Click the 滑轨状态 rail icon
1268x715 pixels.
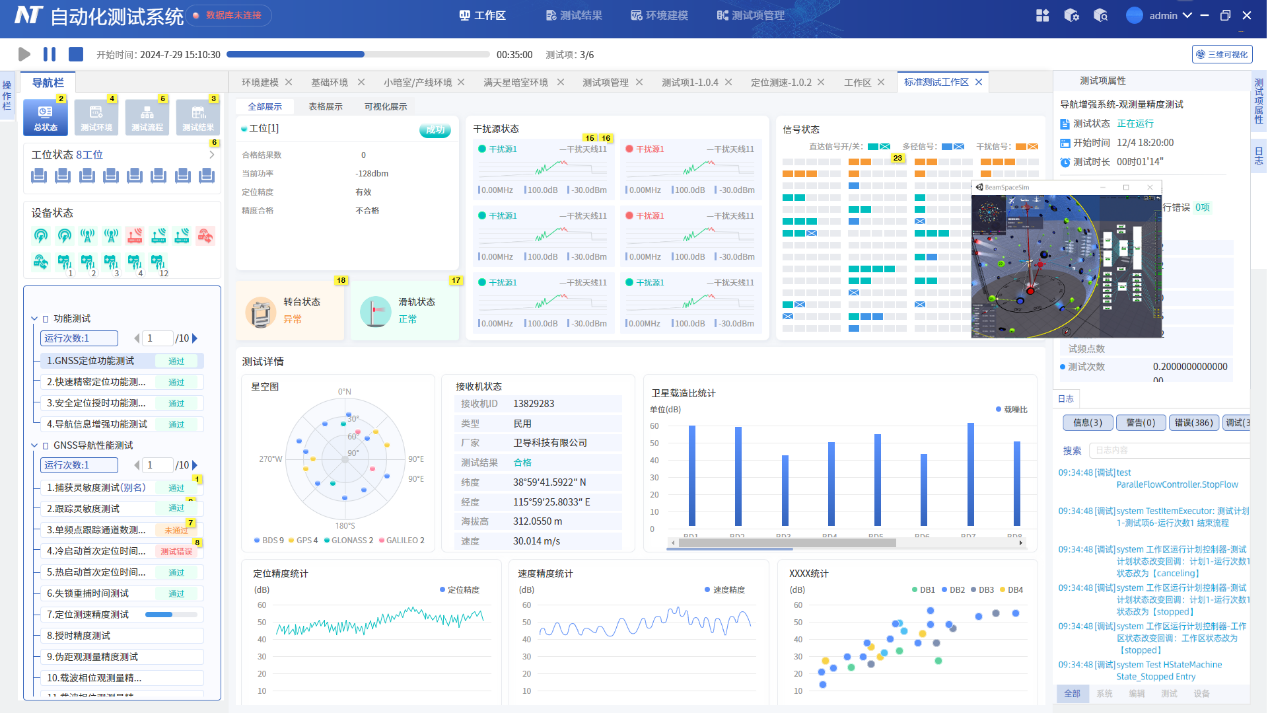(375, 311)
